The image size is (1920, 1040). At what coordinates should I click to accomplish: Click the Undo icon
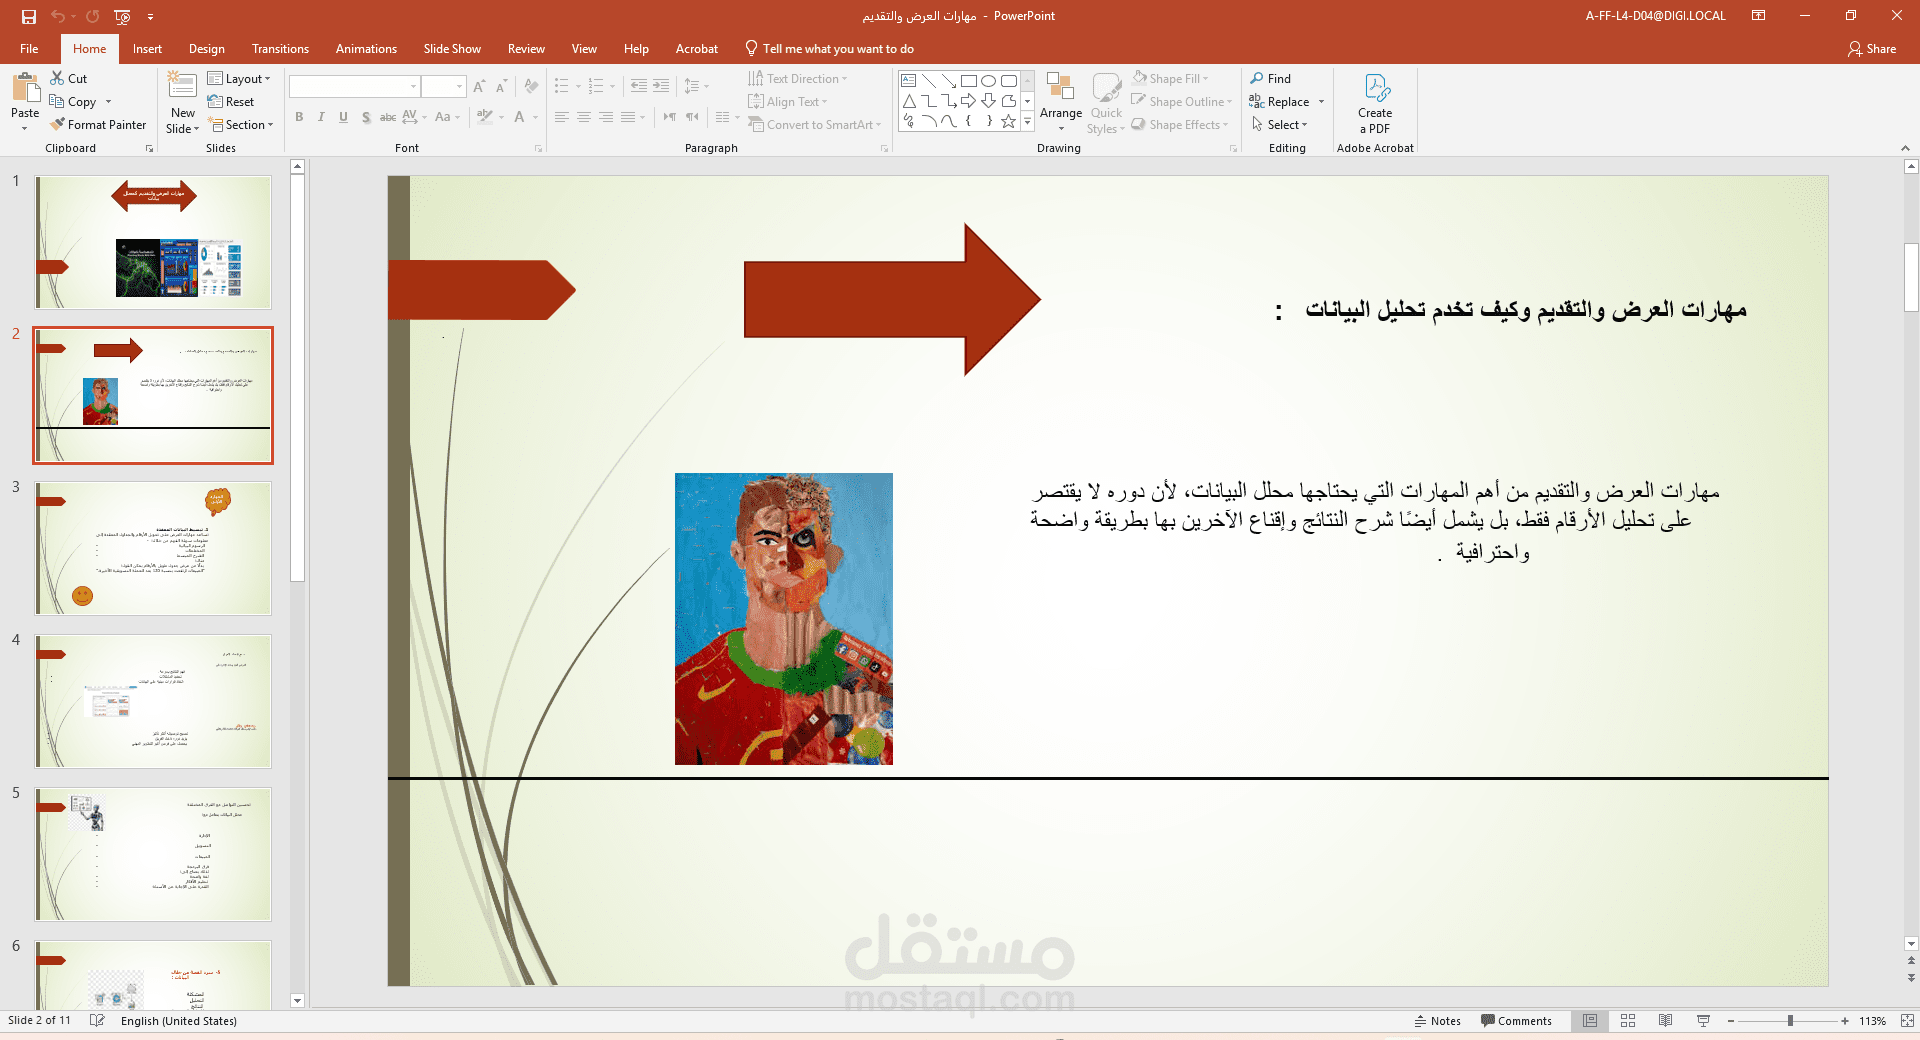coord(58,16)
